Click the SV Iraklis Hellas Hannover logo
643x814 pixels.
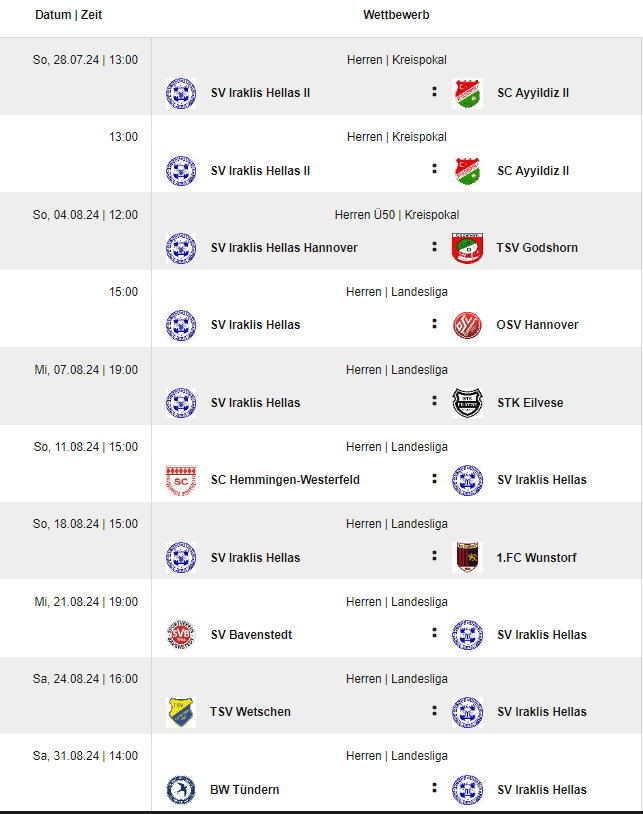click(181, 247)
